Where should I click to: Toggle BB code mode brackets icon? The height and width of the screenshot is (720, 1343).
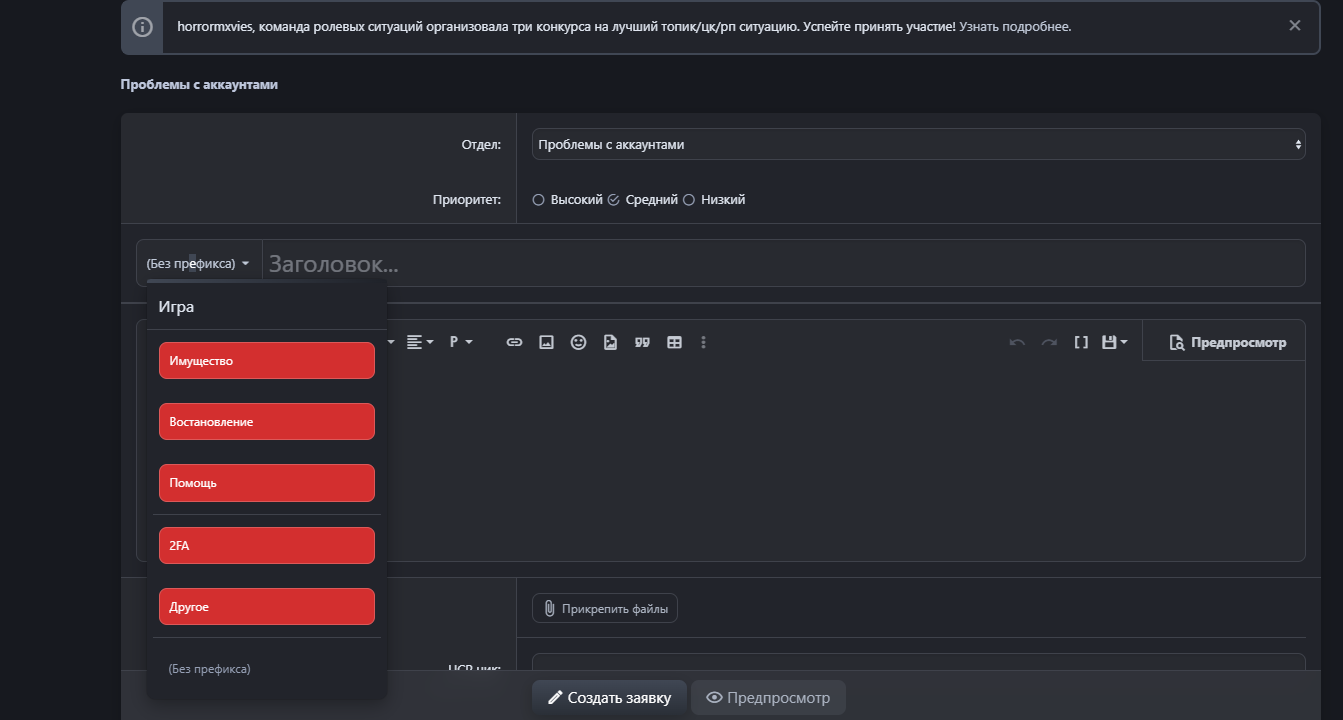pyautogui.click(x=1081, y=342)
